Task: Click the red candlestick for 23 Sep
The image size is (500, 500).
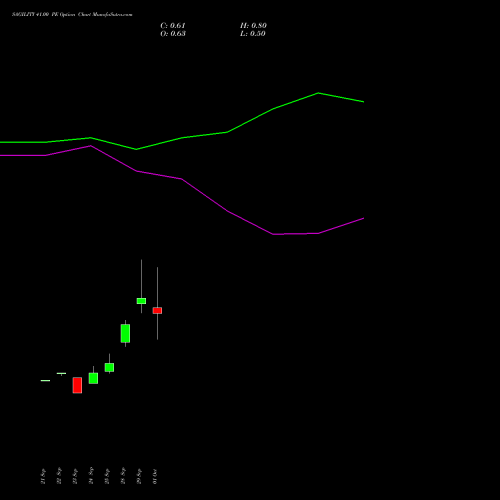Action: click(77, 385)
